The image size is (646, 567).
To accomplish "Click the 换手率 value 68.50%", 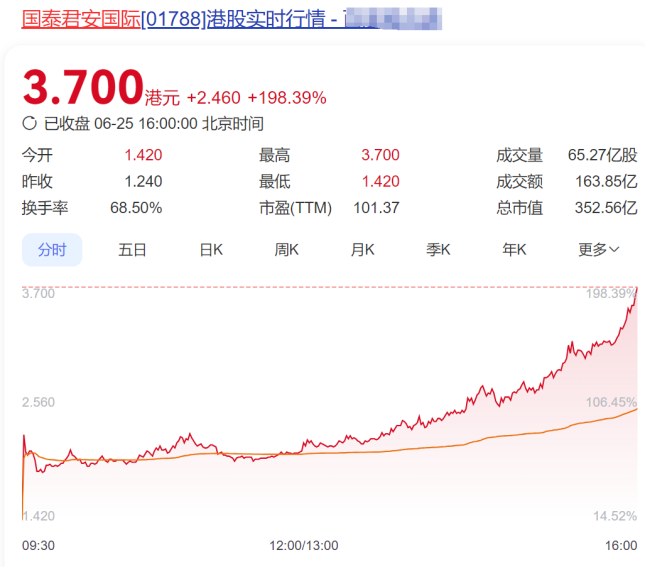I will click(136, 208).
